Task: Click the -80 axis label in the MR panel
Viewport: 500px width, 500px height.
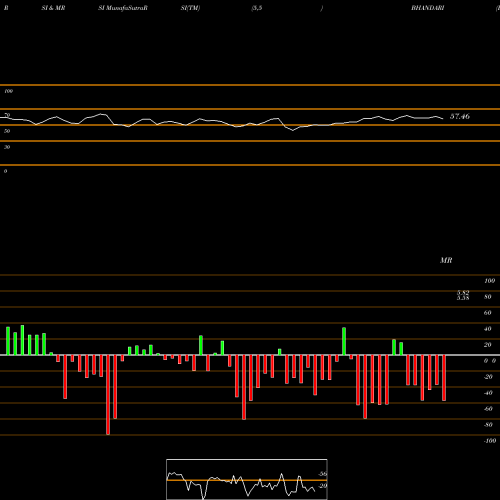Action: point(488,425)
